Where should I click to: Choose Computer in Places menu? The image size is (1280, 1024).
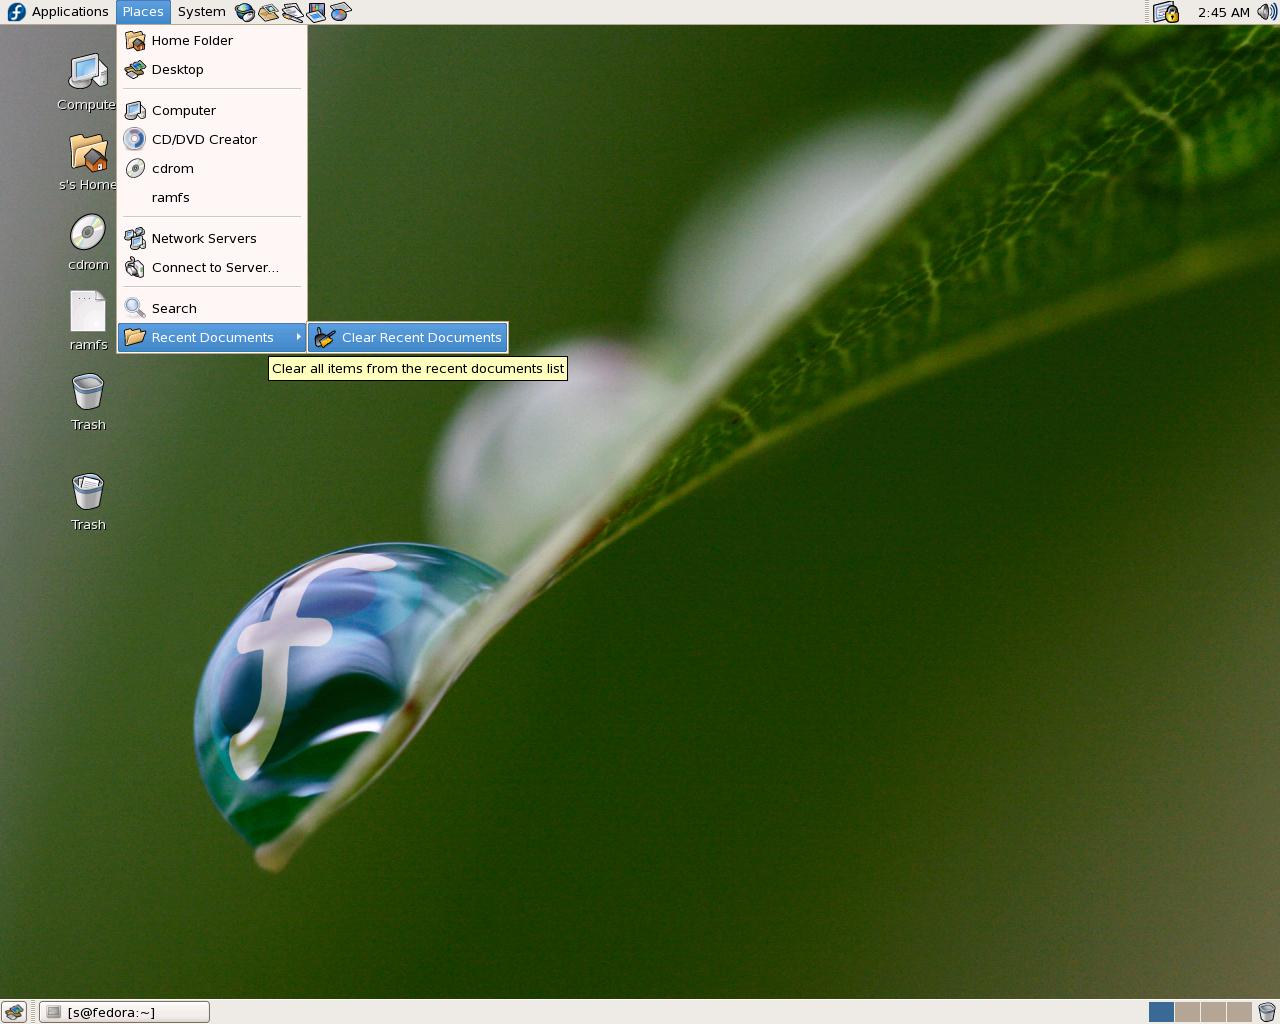coord(212,110)
